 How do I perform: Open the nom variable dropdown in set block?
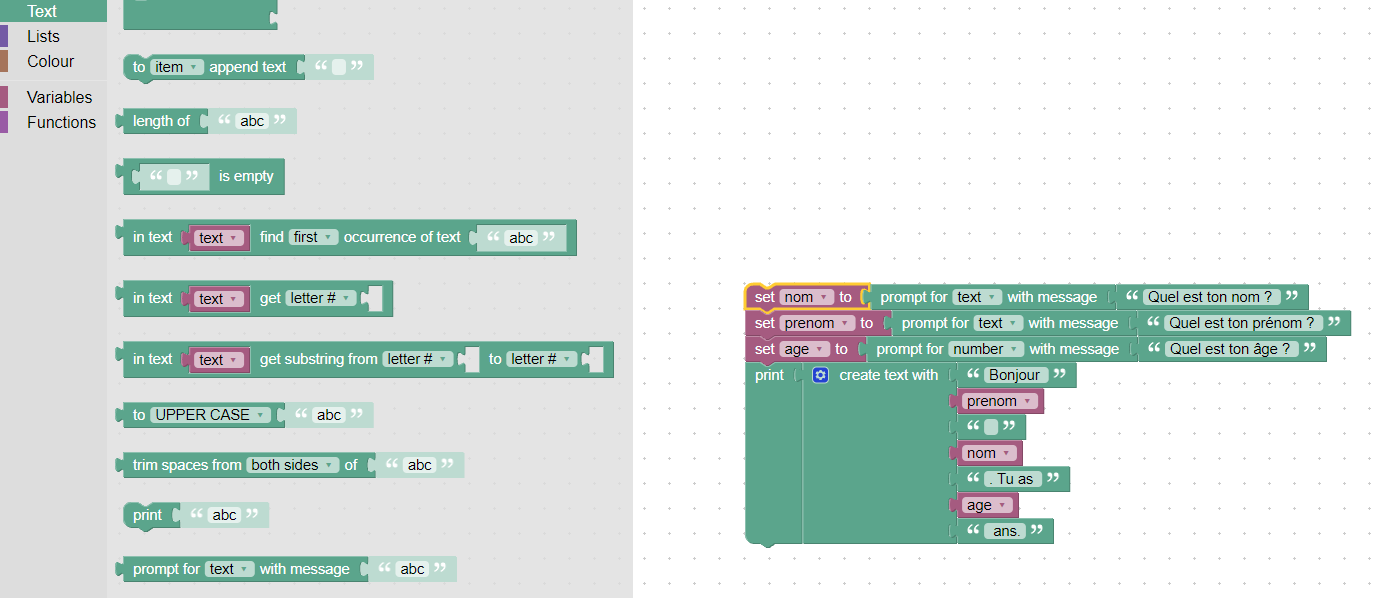(807, 297)
